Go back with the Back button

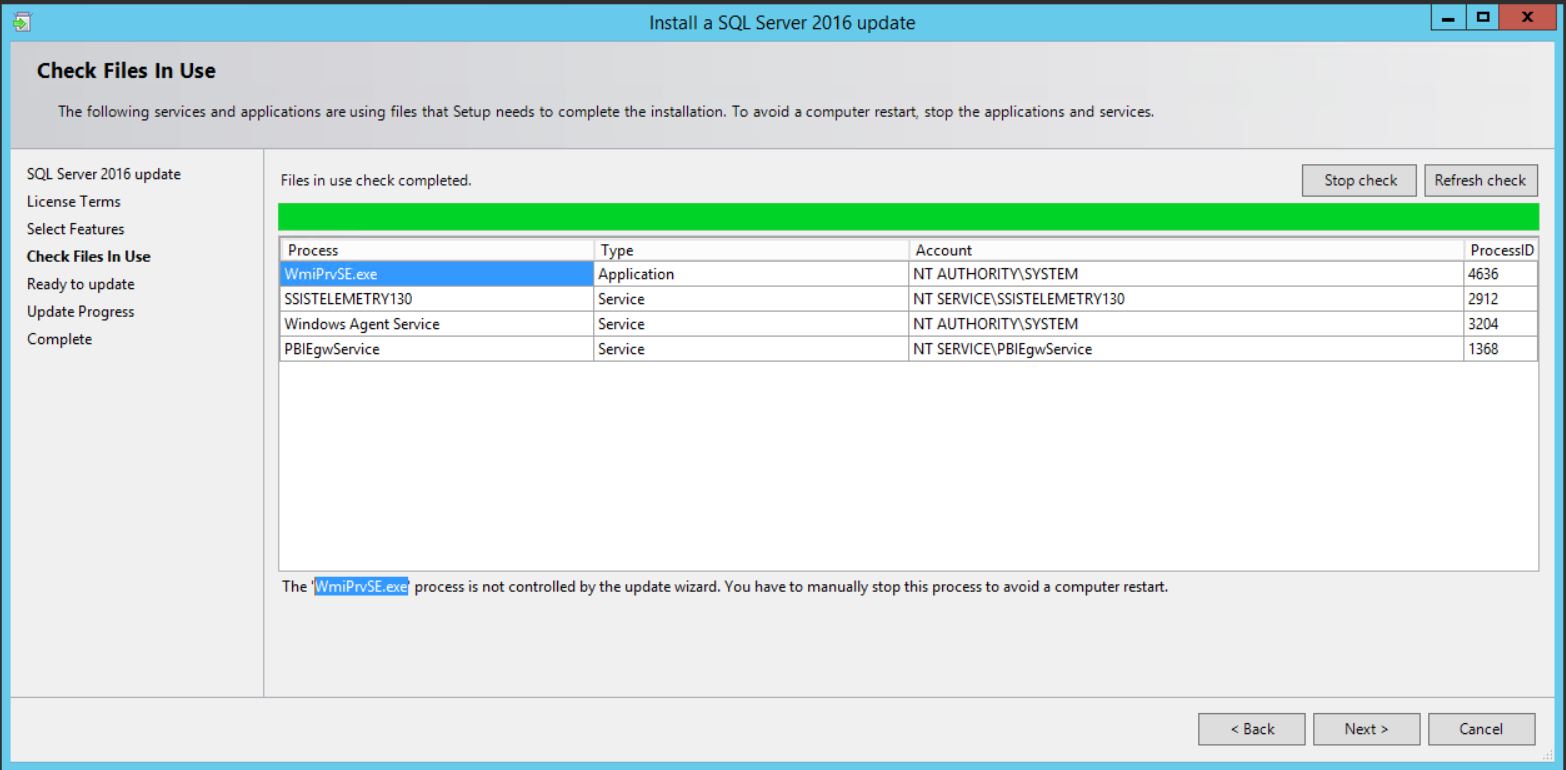click(1251, 729)
